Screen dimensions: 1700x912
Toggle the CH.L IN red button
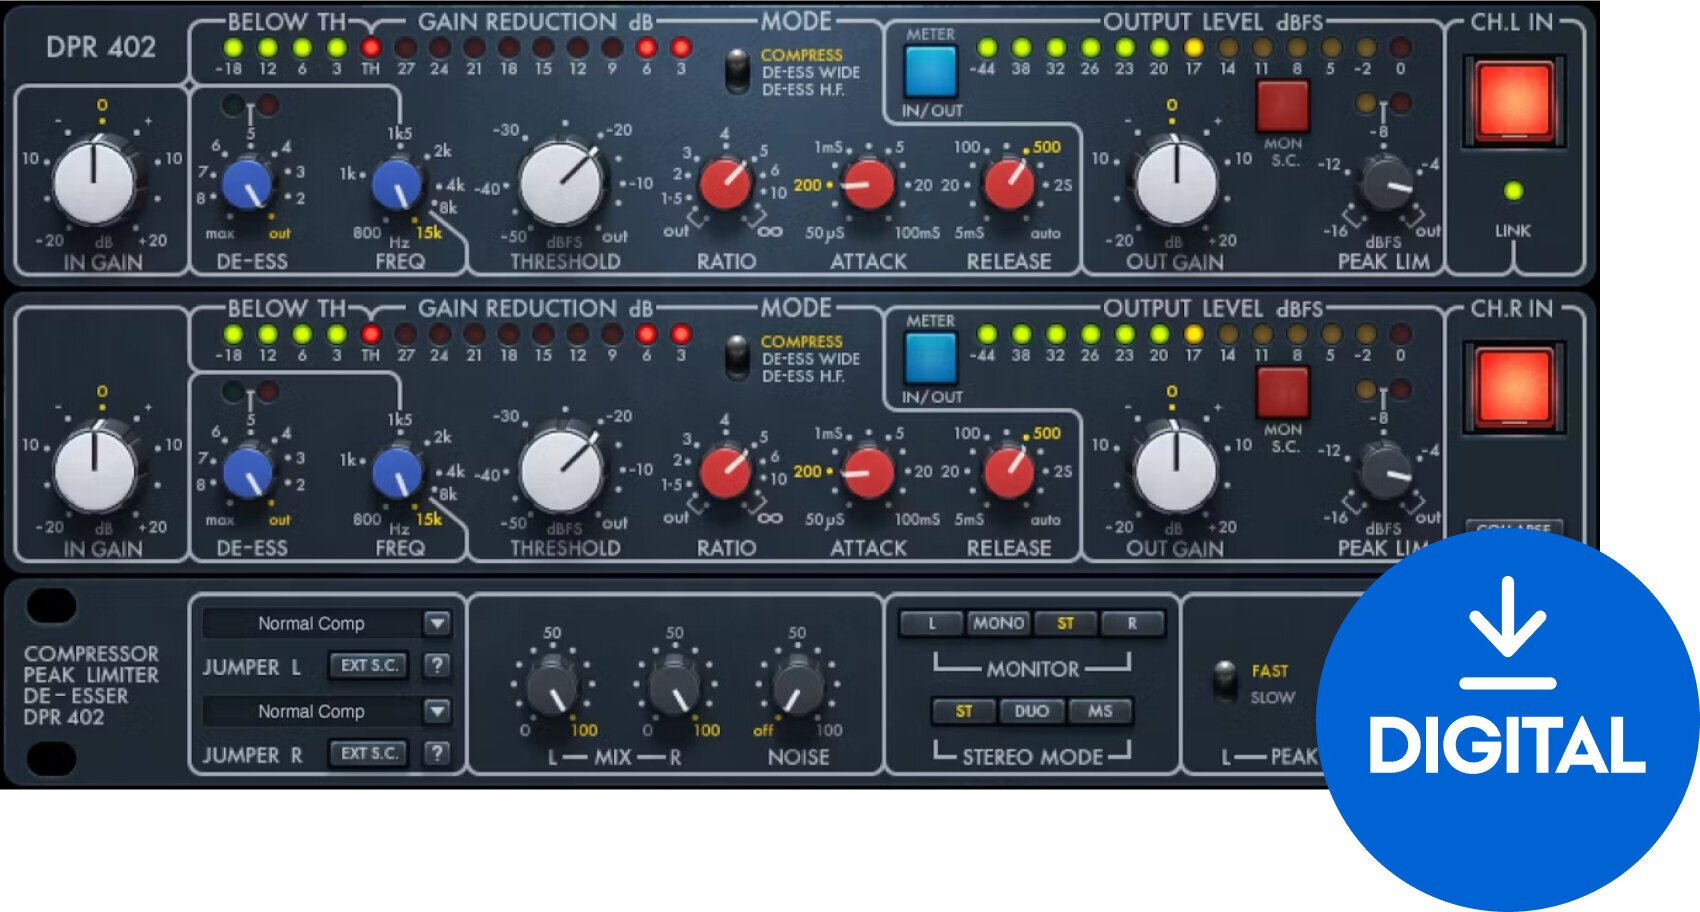click(1513, 100)
